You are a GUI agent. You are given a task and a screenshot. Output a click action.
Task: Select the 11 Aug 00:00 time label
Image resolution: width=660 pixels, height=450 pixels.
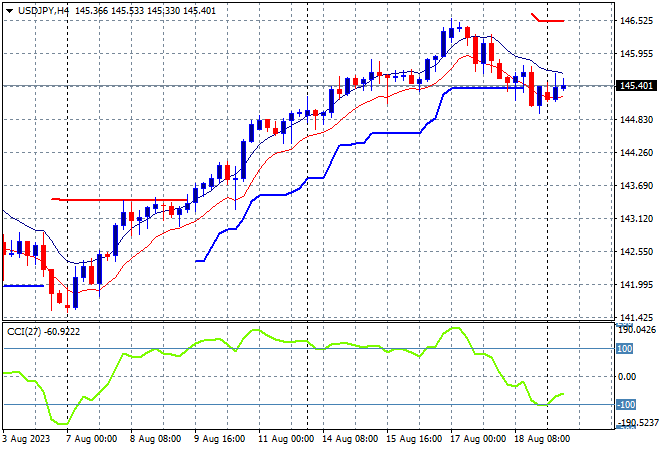[x=286, y=439]
